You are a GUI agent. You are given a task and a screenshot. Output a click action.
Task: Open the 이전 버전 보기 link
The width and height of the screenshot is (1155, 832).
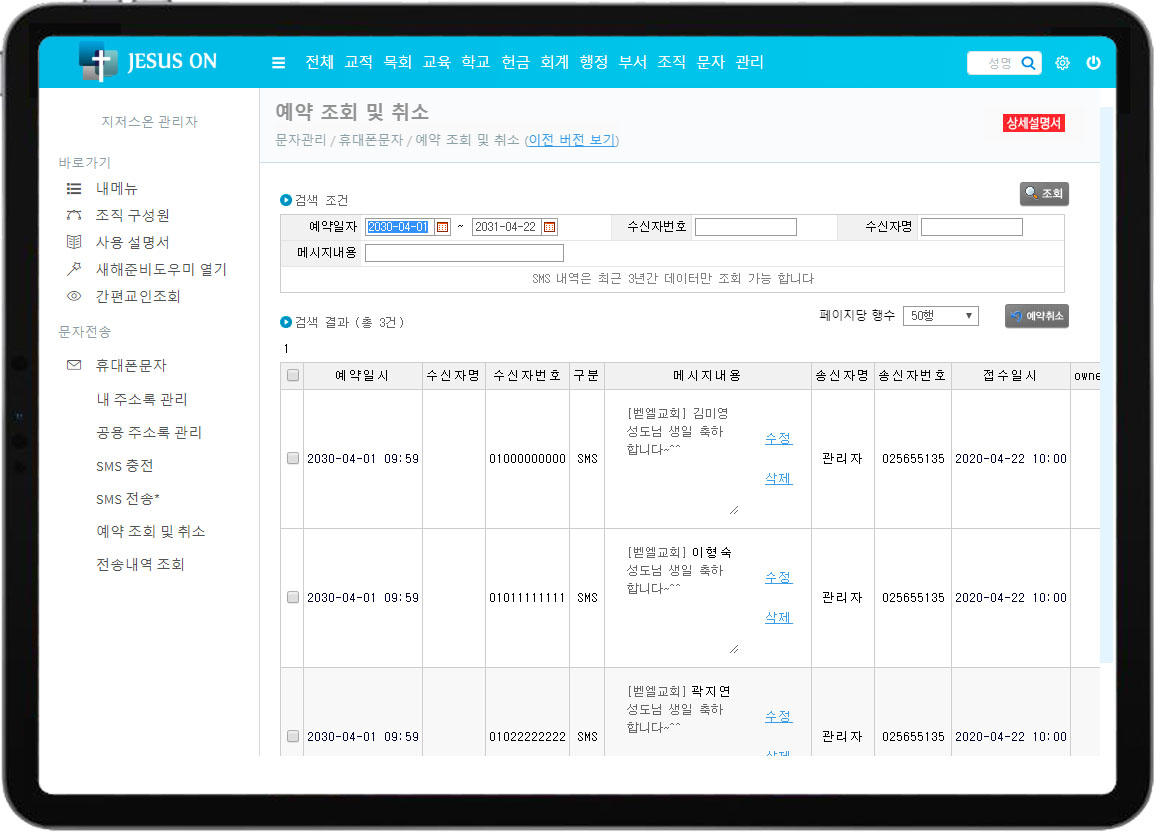[571, 140]
